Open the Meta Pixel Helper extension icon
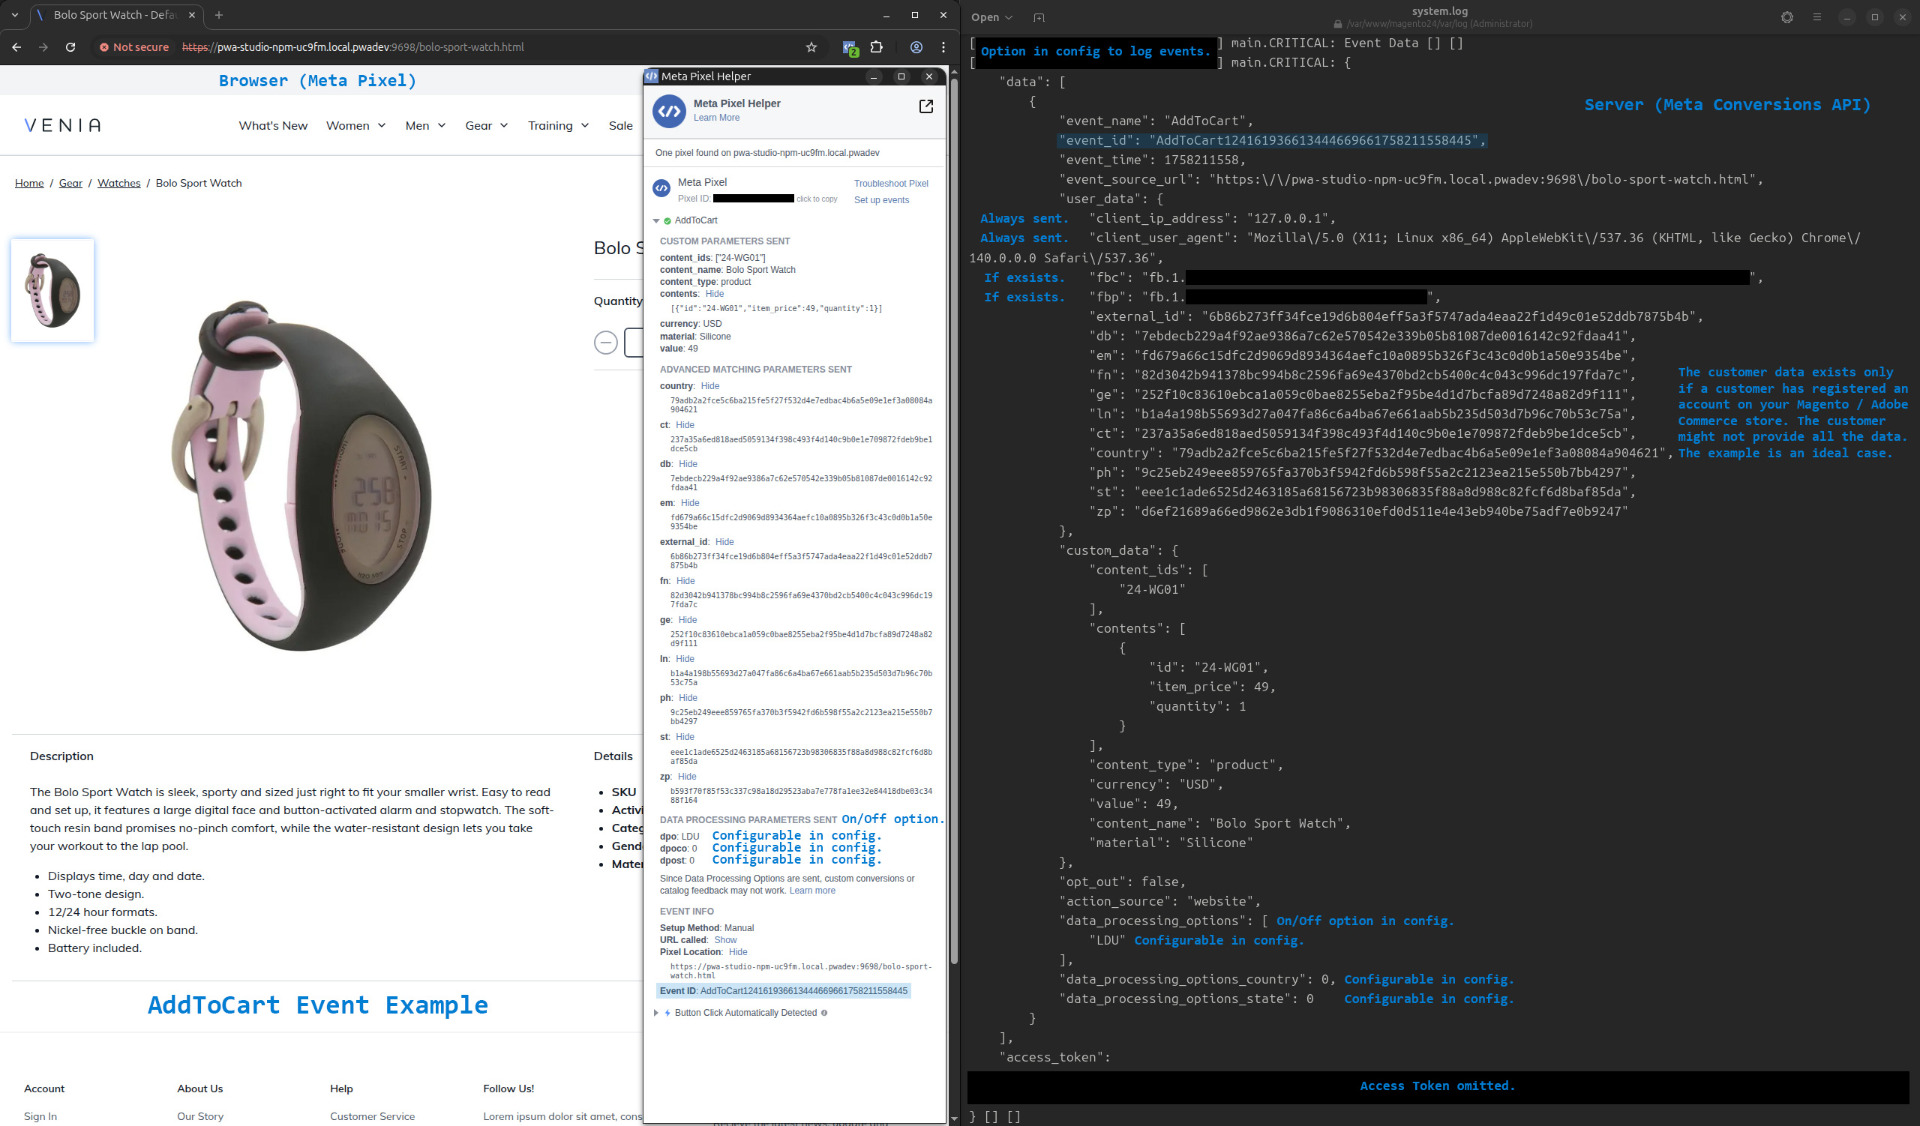1920x1126 pixels. (850, 47)
